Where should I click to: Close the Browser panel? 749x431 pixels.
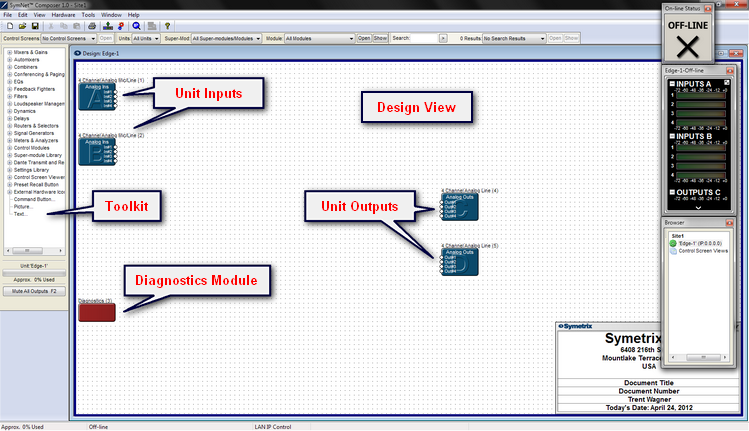[x=729, y=223]
